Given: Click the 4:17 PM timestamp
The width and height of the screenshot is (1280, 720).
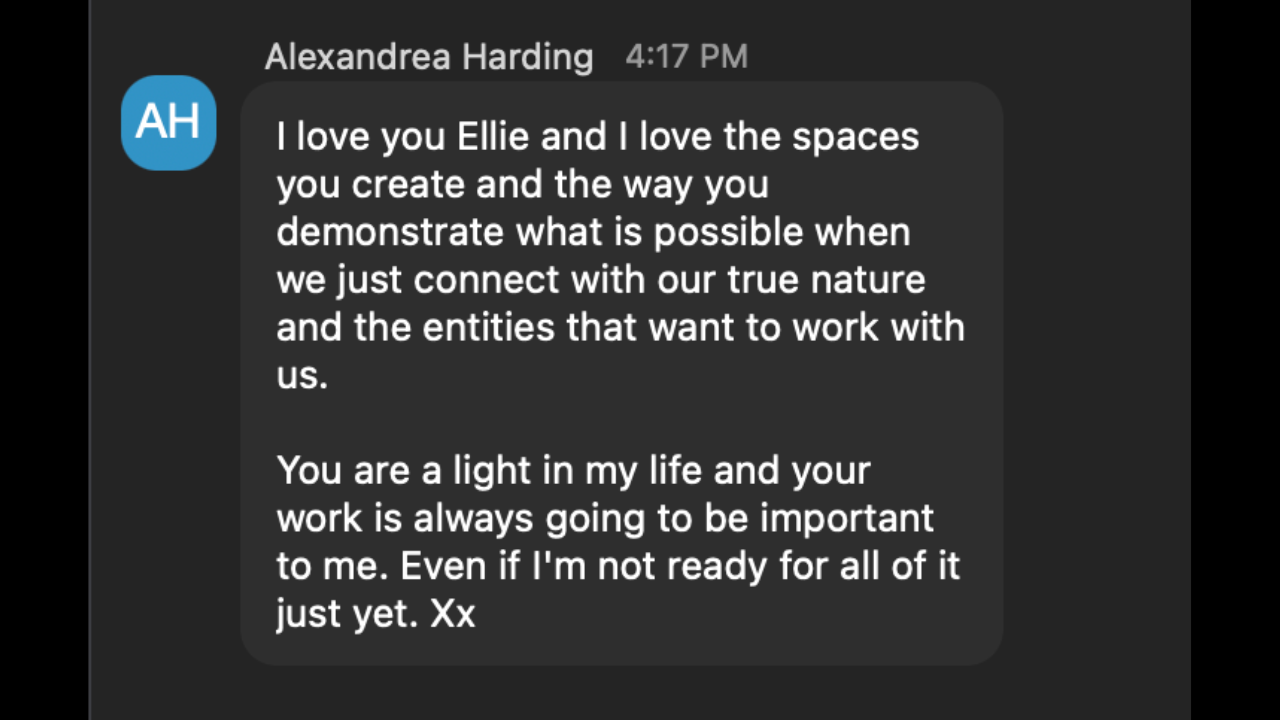Looking at the screenshot, I should (x=686, y=56).
